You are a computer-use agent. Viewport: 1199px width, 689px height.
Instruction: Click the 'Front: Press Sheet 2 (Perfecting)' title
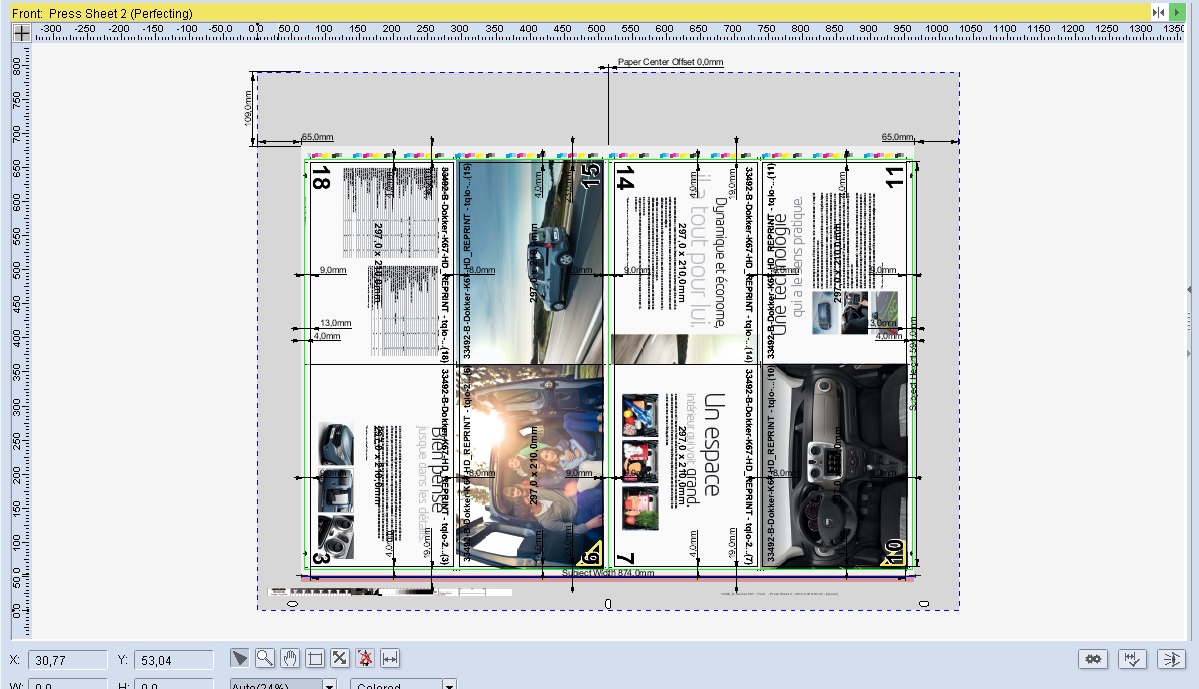102,13
